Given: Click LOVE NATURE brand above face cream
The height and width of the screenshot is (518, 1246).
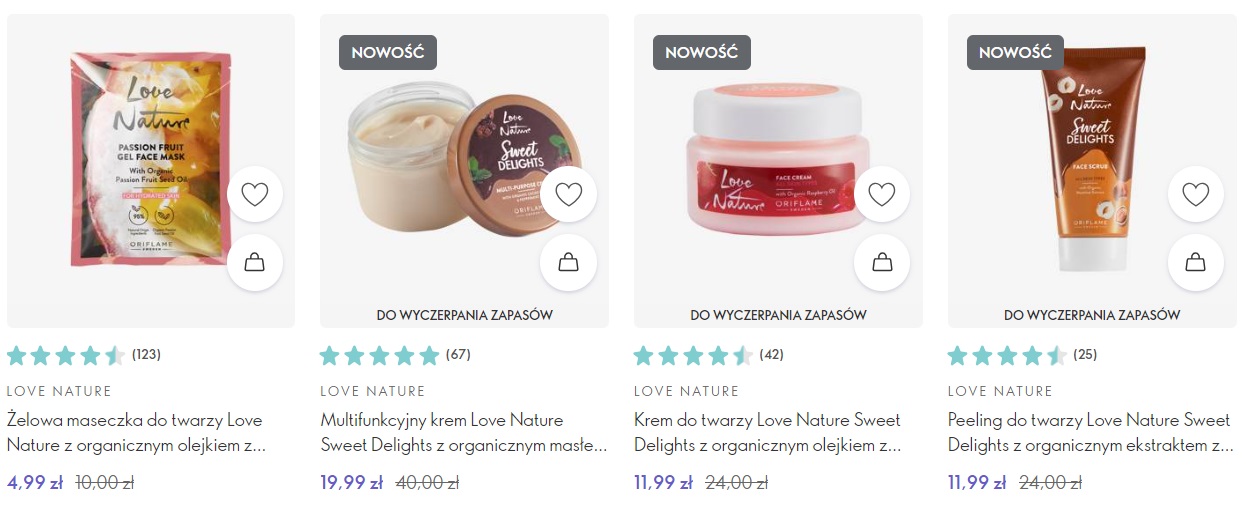Looking at the screenshot, I should (686, 391).
